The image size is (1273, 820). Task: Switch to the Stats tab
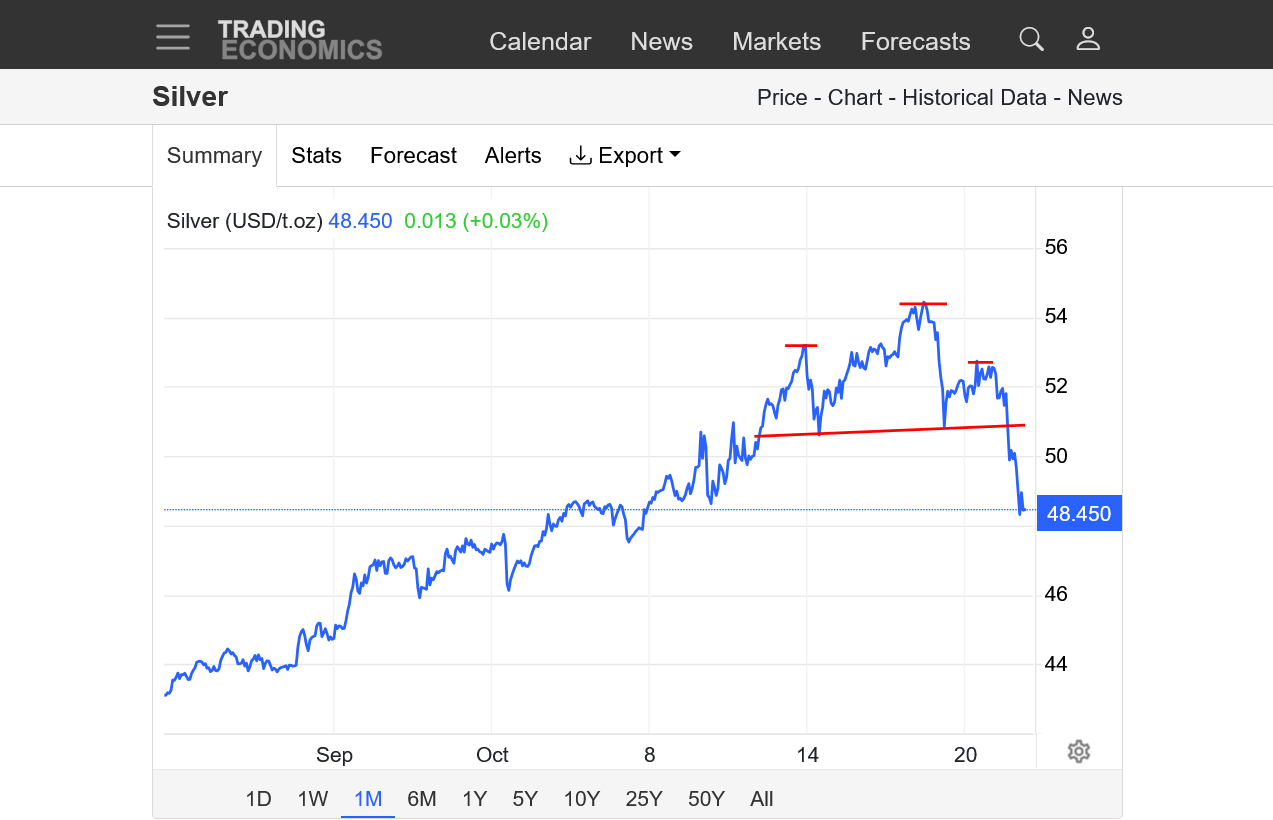tap(316, 156)
